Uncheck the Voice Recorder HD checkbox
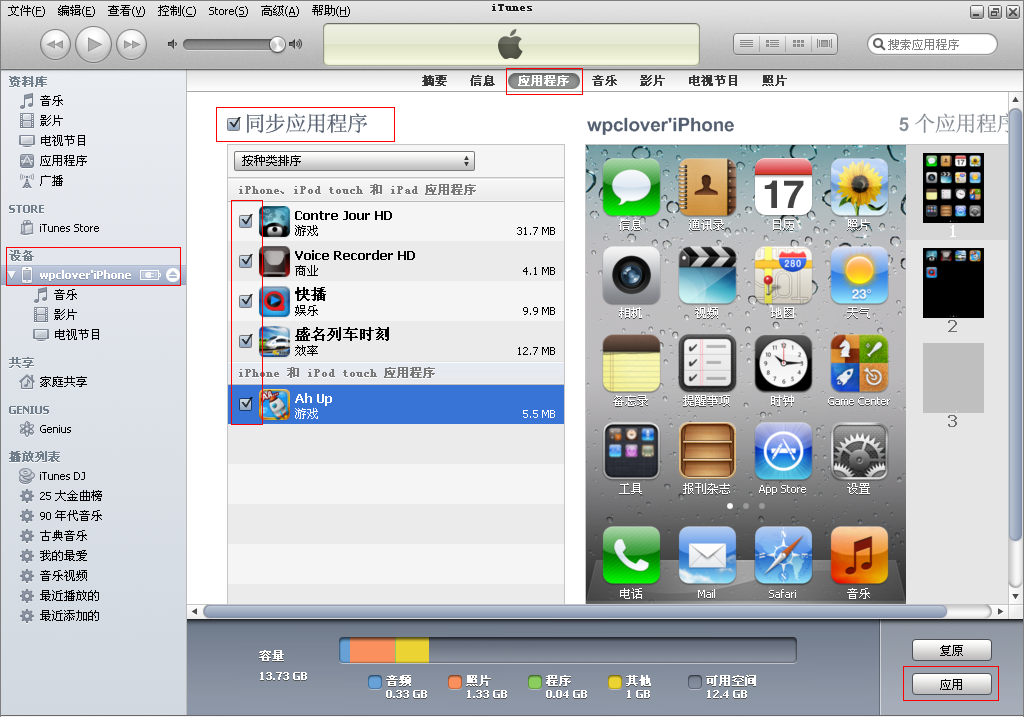The width and height of the screenshot is (1024, 717). 246,261
